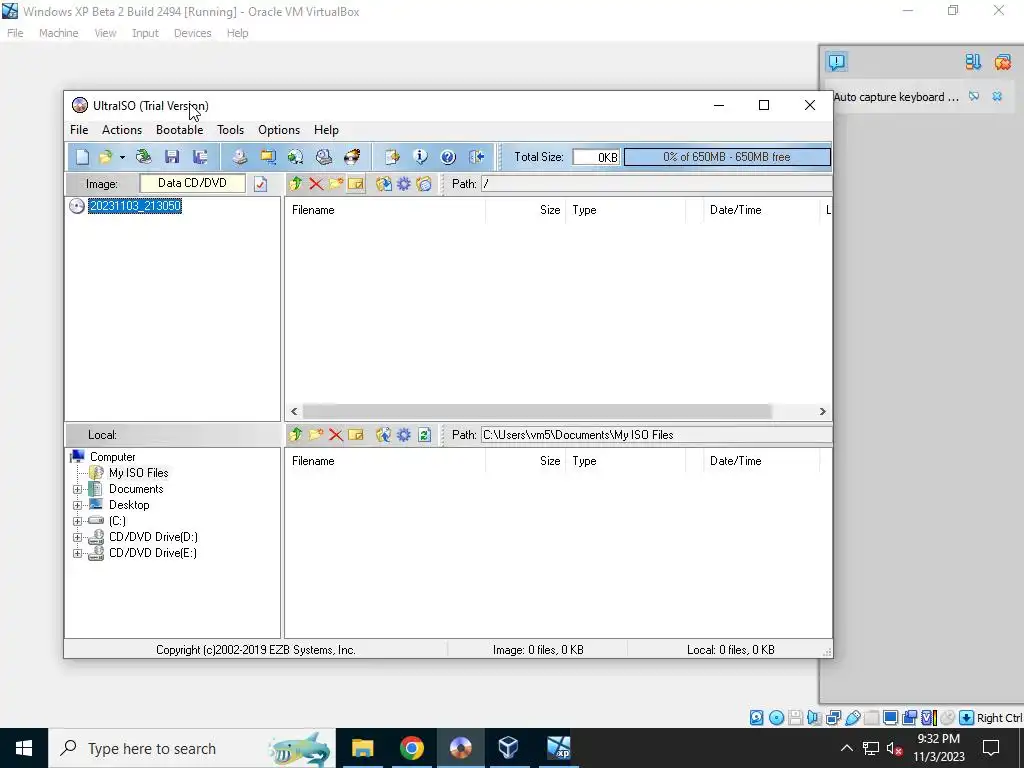This screenshot has height=768, width=1024.
Task: Toggle the boot info checkmark icon beside Data CD/DVD
Action: tap(261, 184)
